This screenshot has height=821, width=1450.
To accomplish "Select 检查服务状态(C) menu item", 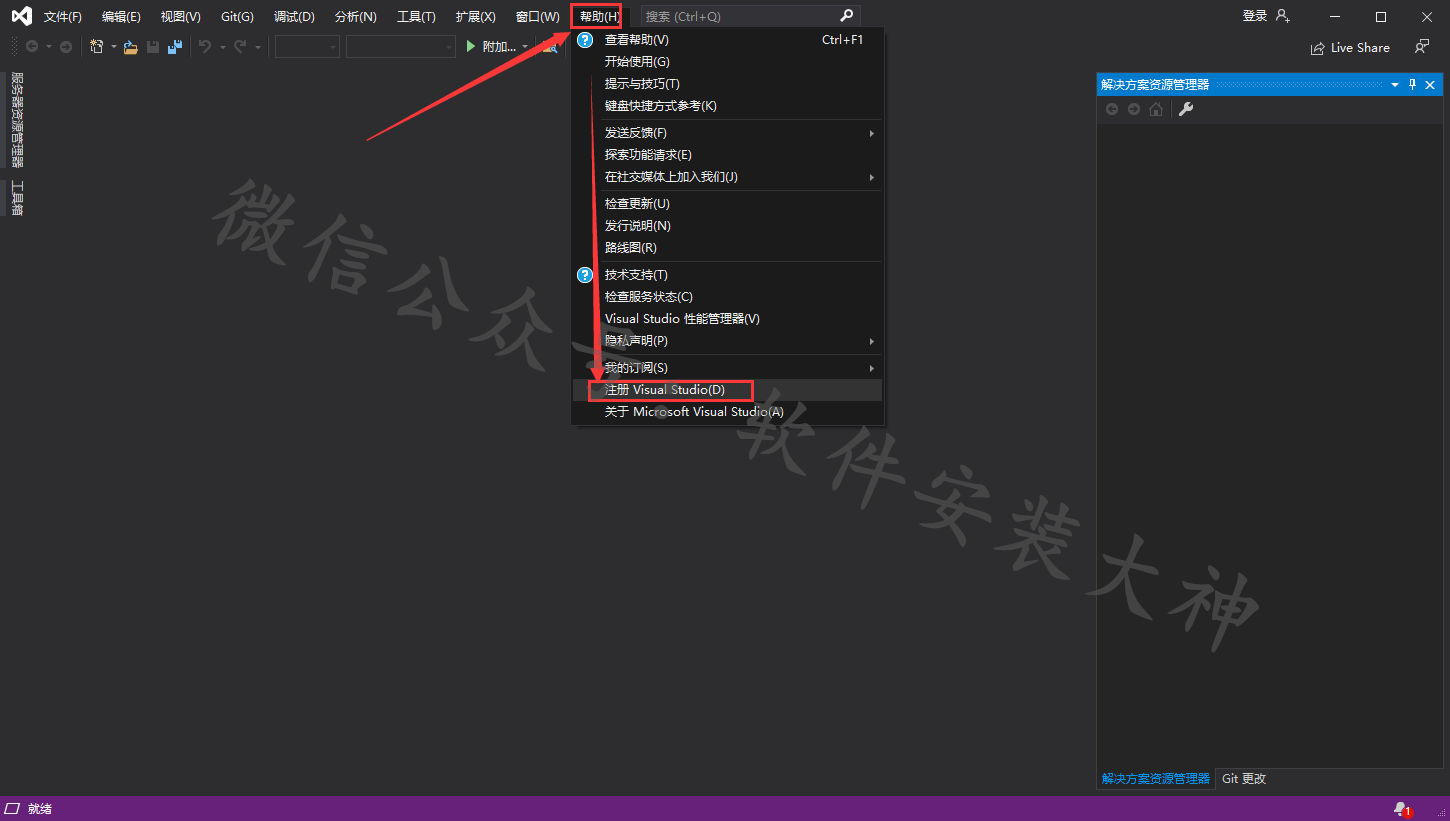I will tap(727, 297).
